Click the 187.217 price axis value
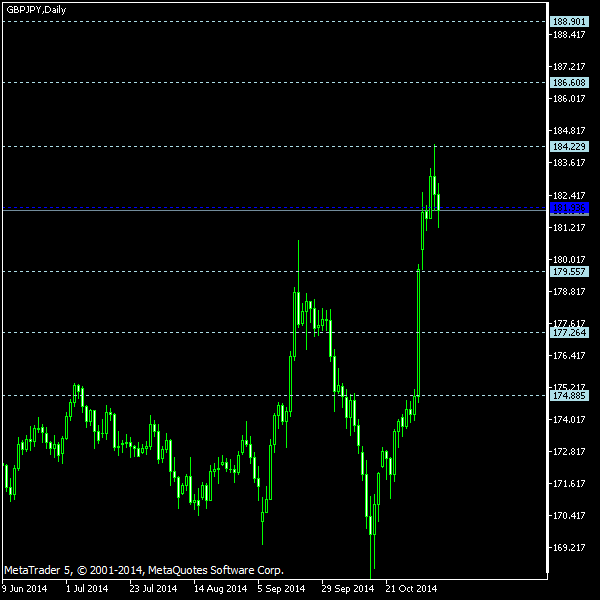This screenshot has height=600, width=600. (x=569, y=67)
